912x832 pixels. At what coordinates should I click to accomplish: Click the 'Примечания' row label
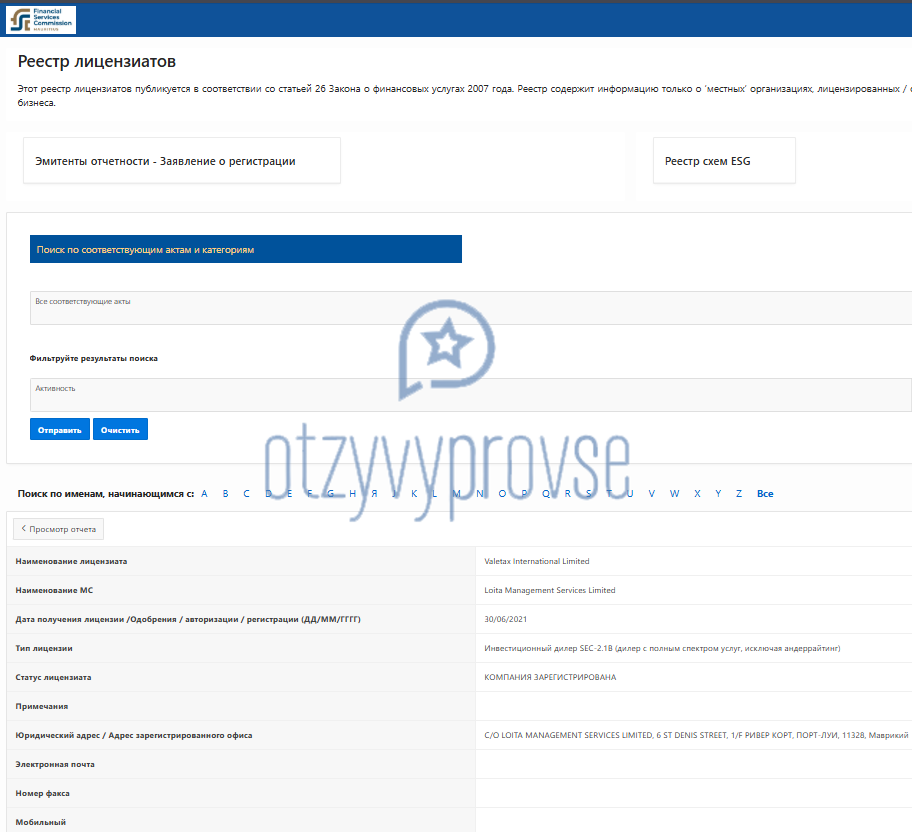point(41,706)
